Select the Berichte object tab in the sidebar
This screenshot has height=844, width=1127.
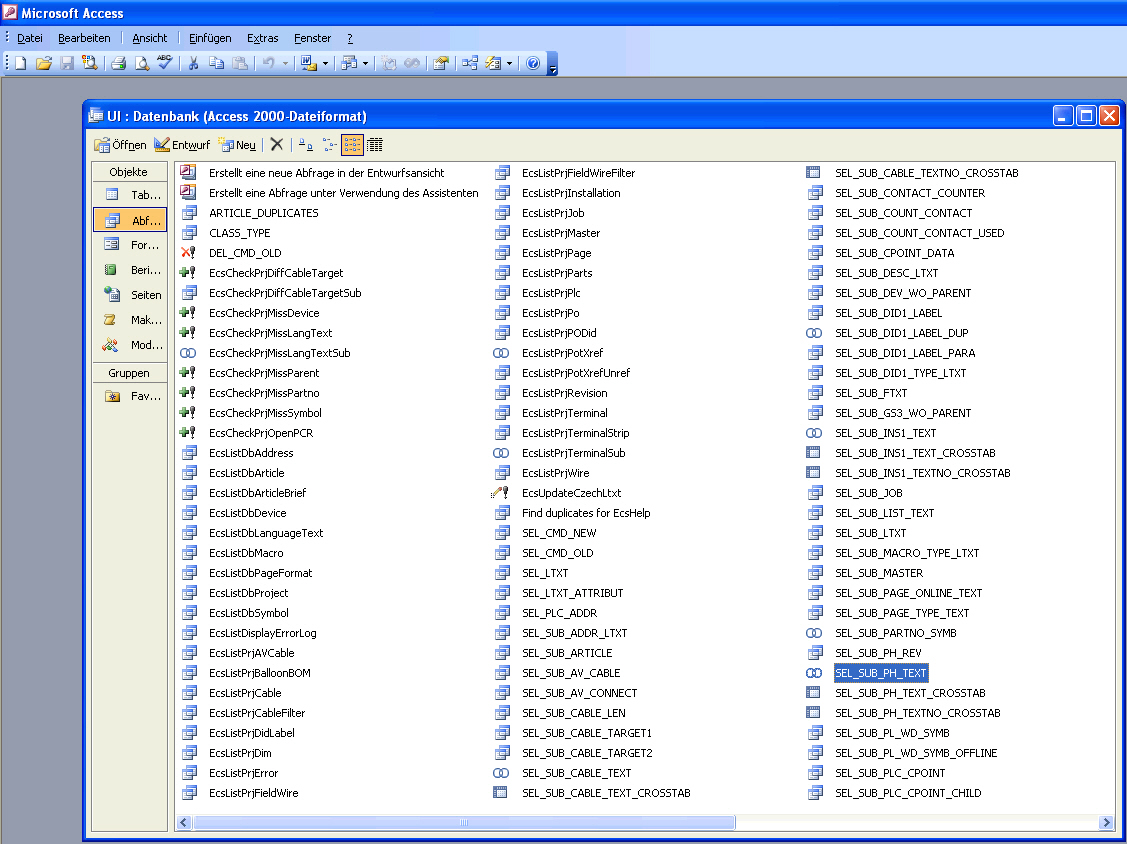(x=129, y=270)
